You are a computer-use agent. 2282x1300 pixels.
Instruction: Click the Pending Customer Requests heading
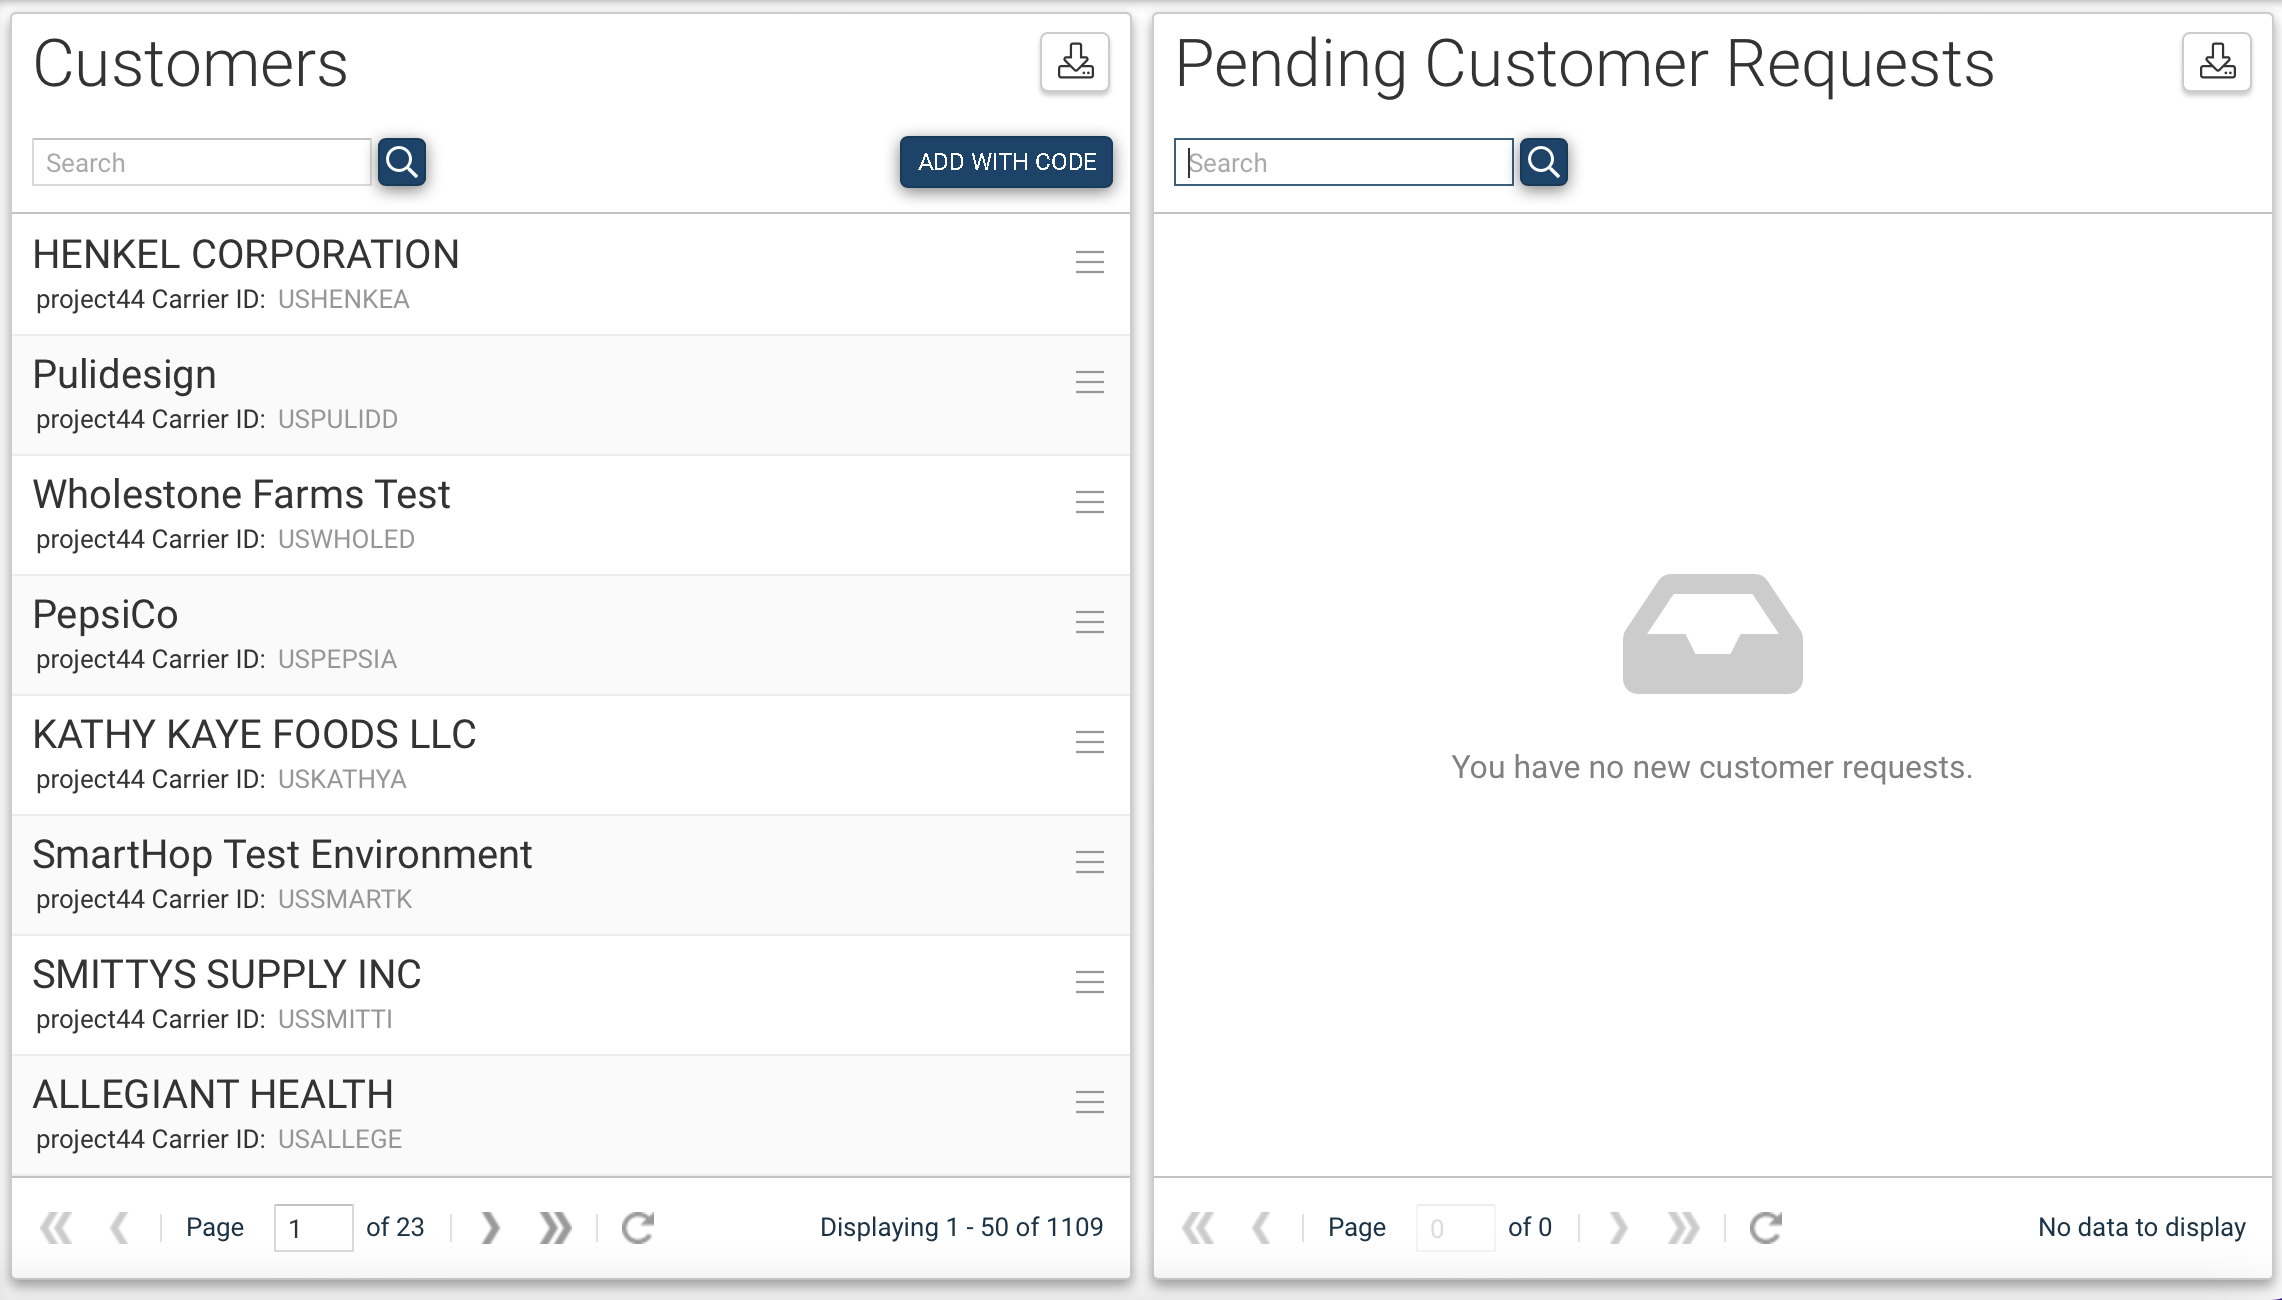click(1584, 66)
